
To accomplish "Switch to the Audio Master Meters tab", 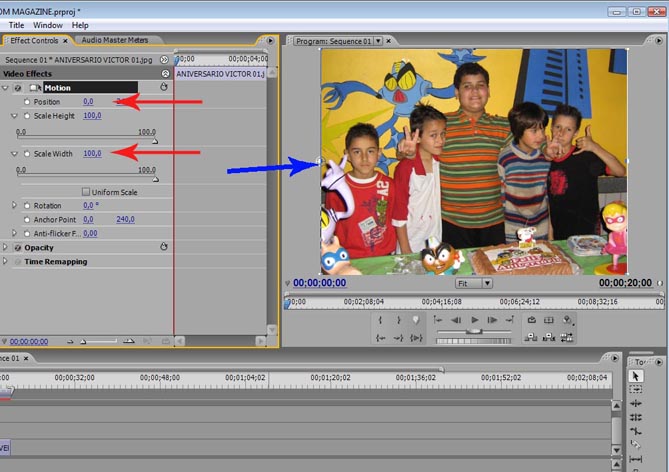I will coord(114,41).
